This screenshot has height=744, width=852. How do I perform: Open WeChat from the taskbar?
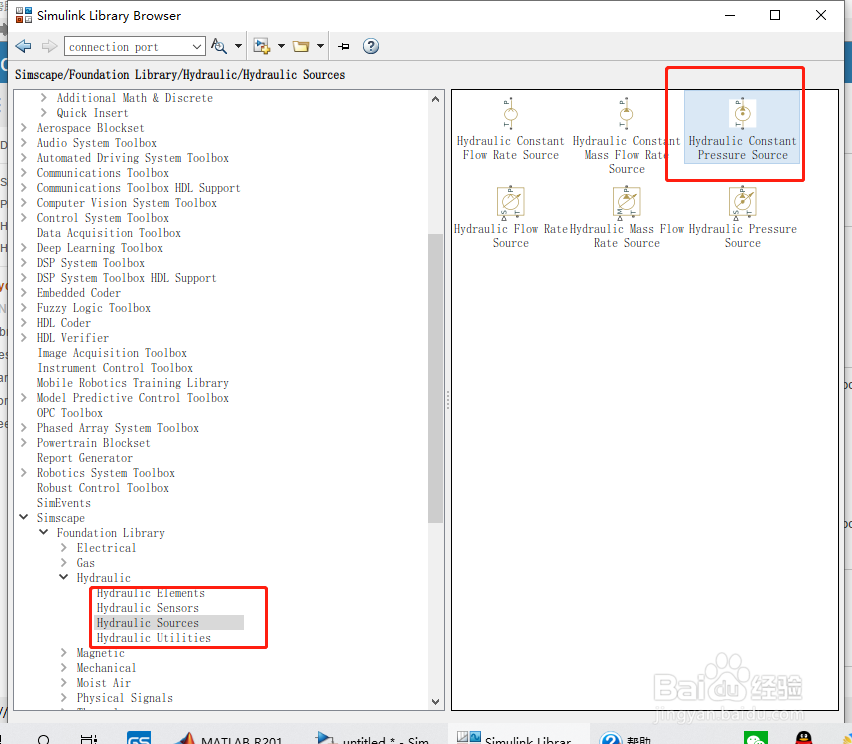pyautogui.click(x=756, y=738)
